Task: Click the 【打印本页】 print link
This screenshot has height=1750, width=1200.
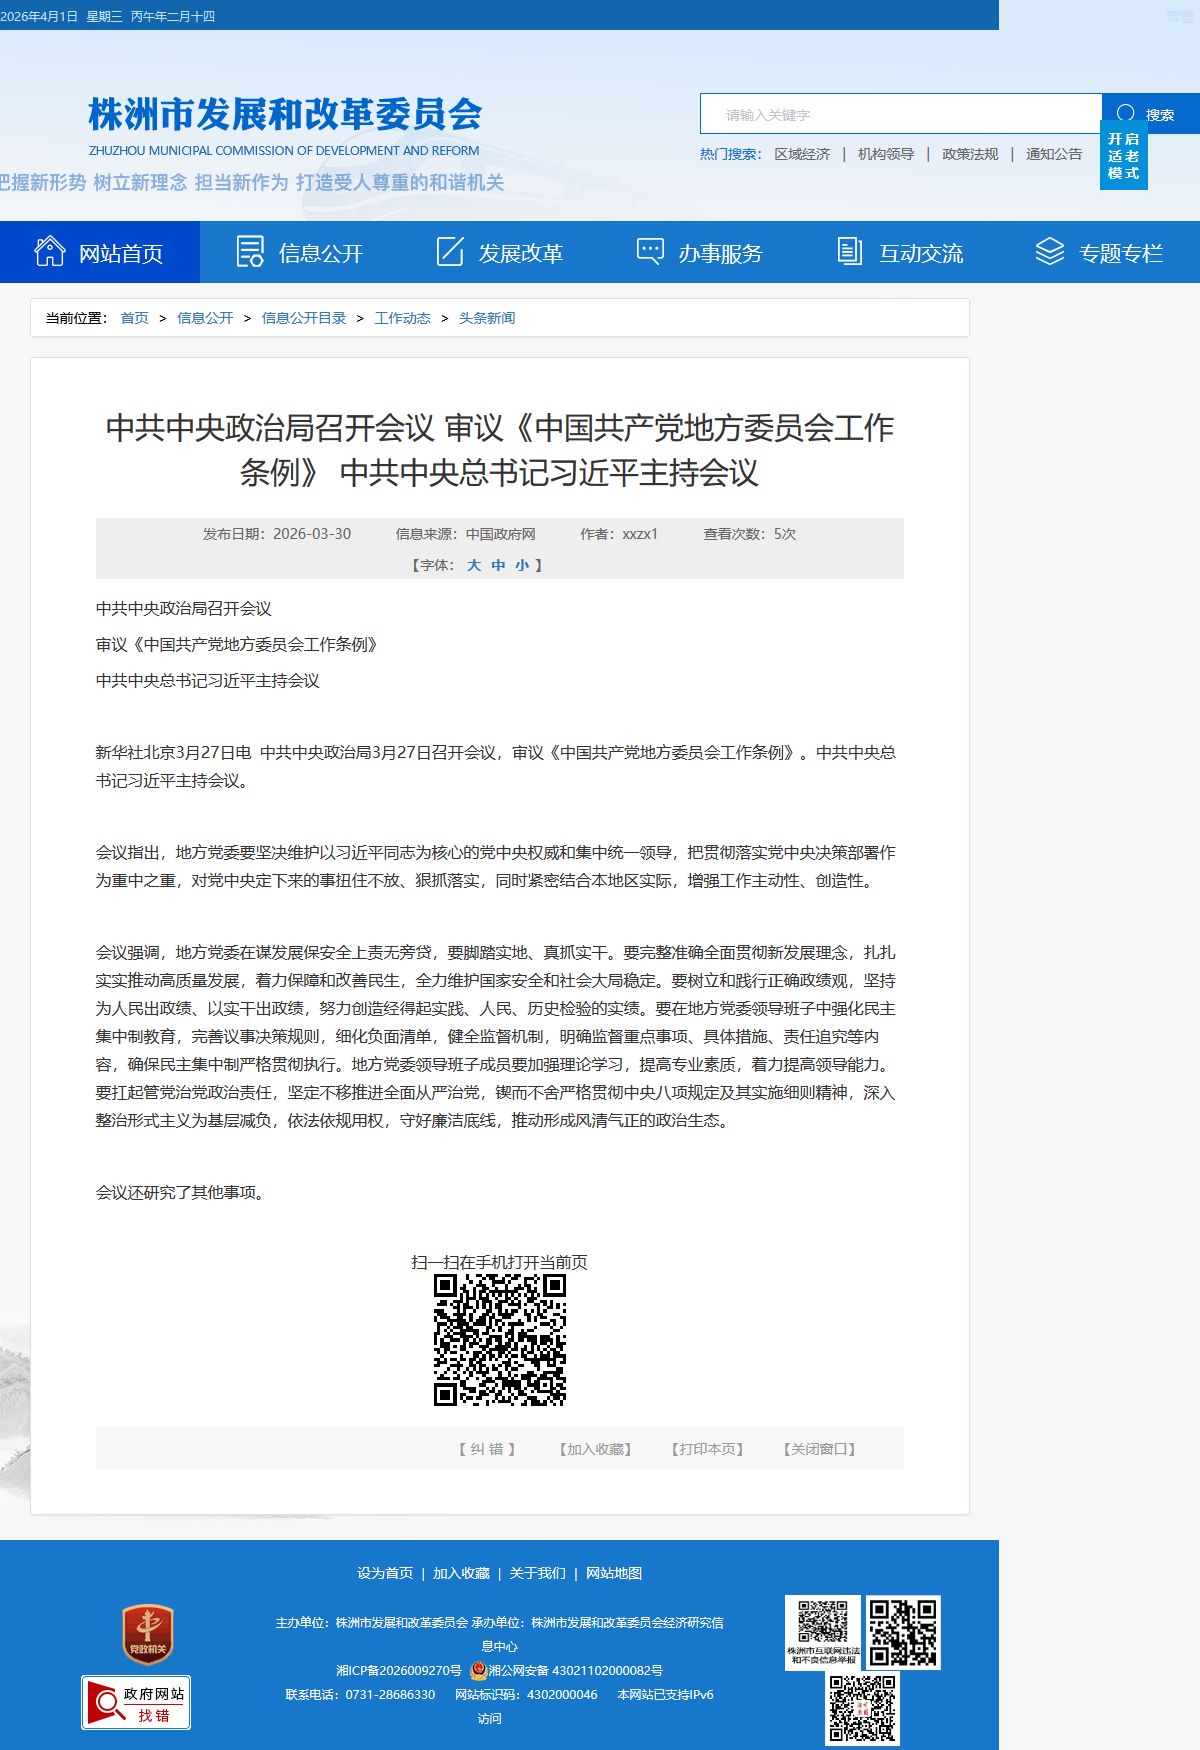Action: click(707, 1449)
